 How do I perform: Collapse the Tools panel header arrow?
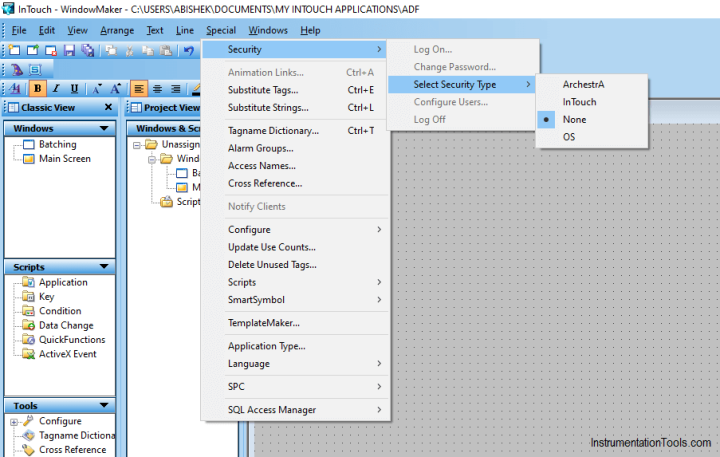104,406
